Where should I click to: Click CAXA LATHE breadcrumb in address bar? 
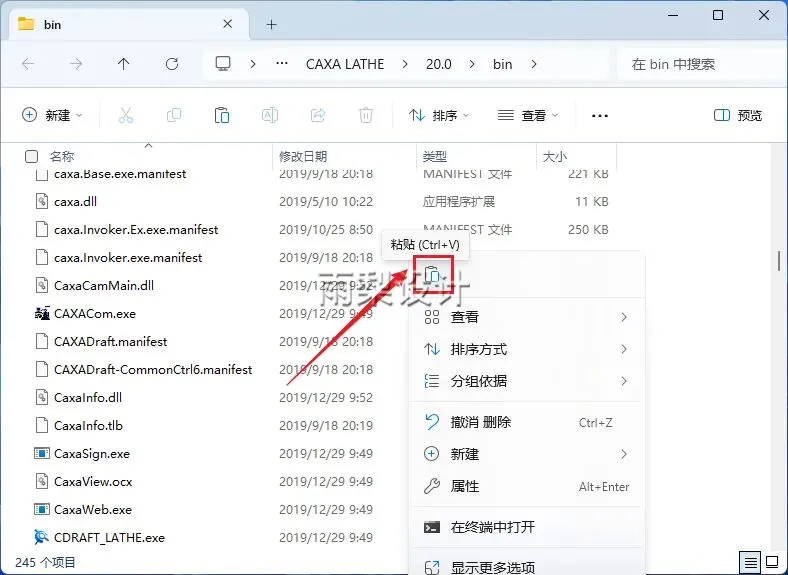(345, 64)
